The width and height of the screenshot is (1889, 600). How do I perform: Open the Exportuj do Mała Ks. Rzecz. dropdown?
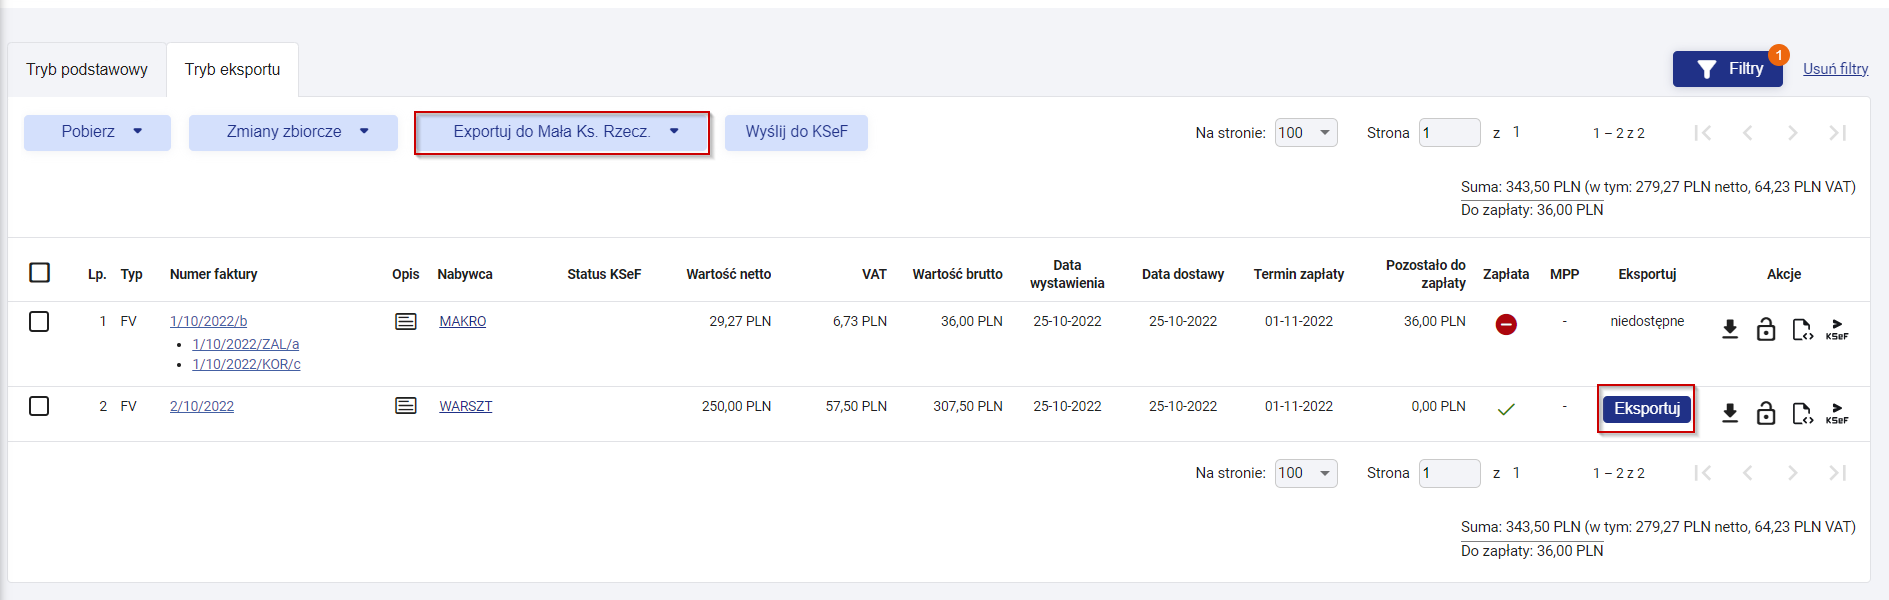[x=562, y=132]
